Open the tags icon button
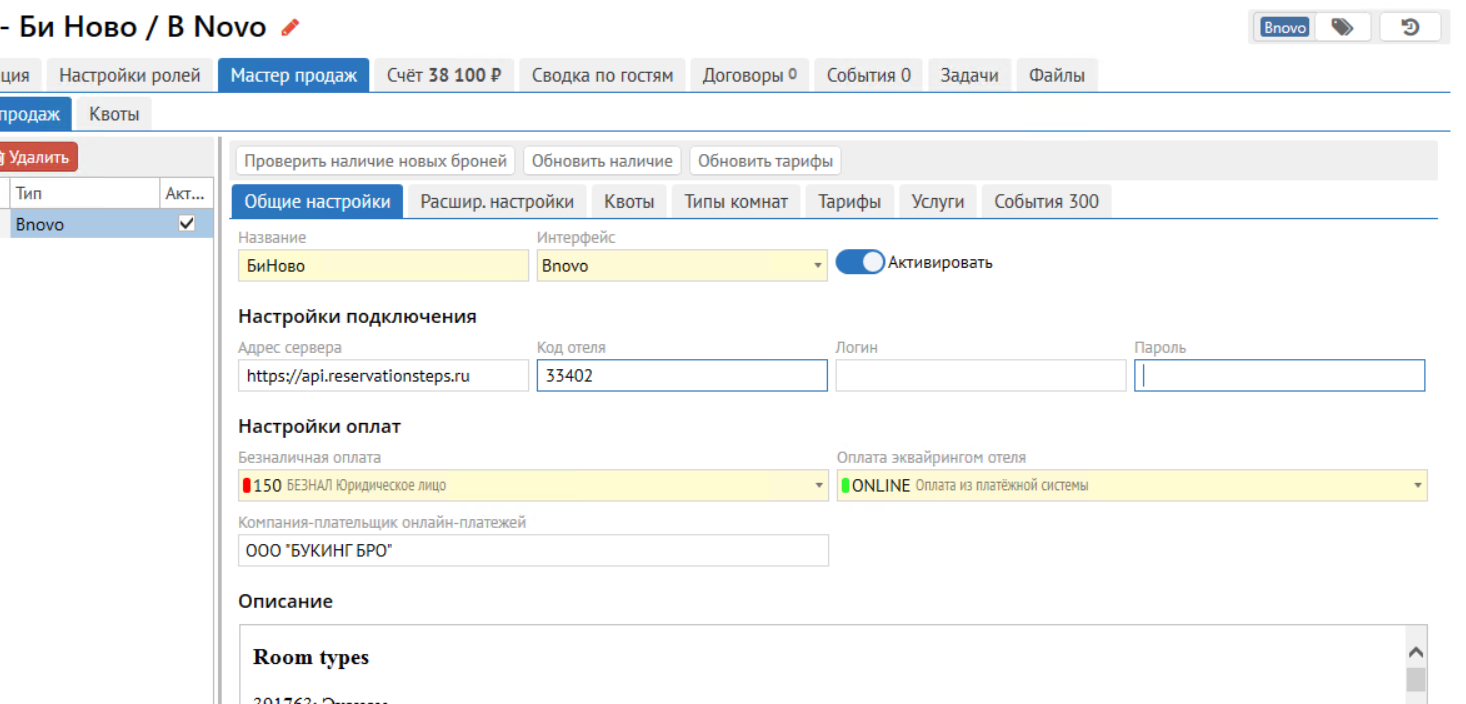This screenshot has height=704, width=1466. (1342, 27)
